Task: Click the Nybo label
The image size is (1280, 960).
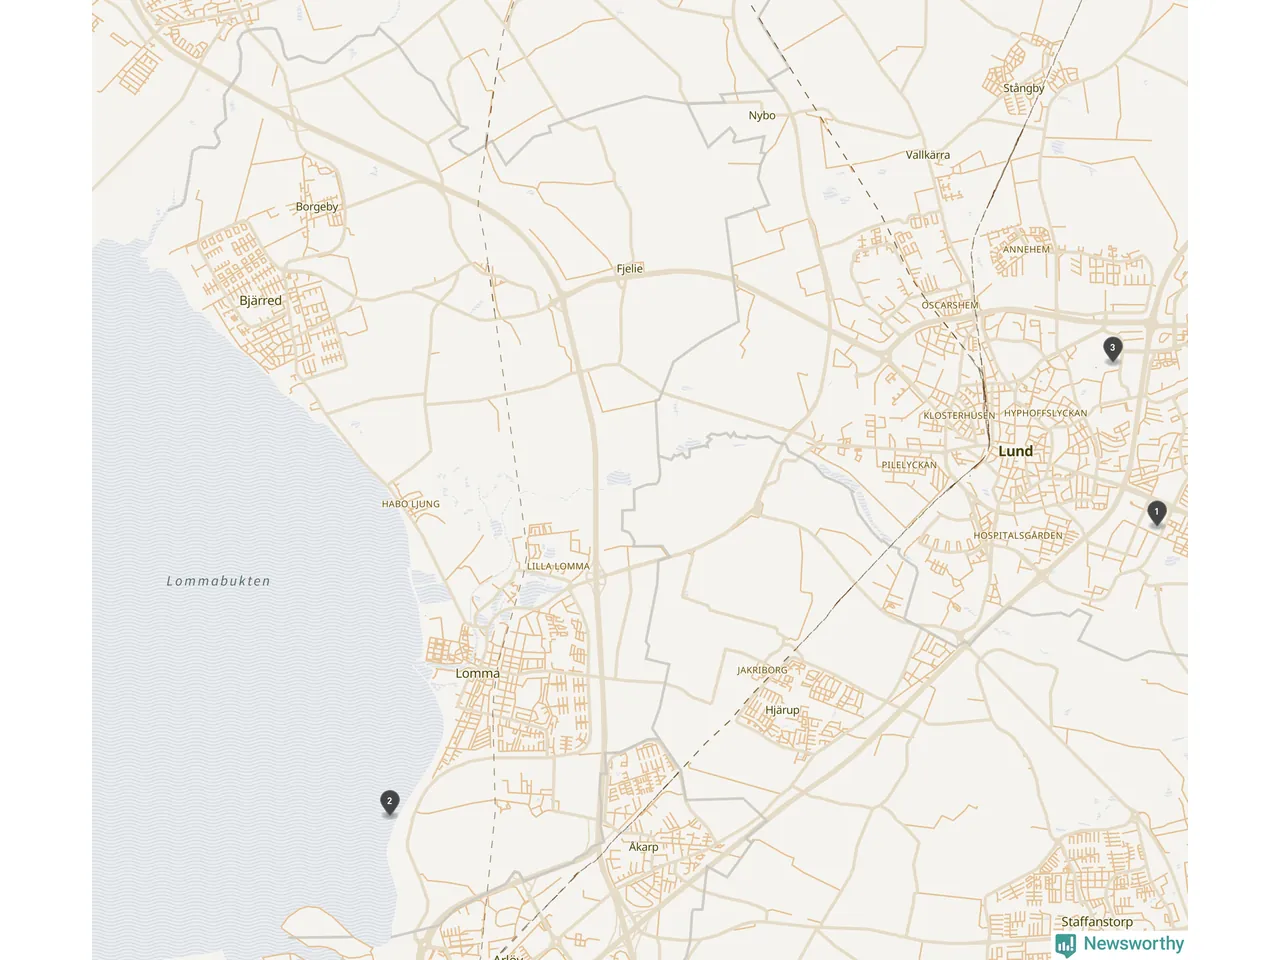Action: [762, 115]
